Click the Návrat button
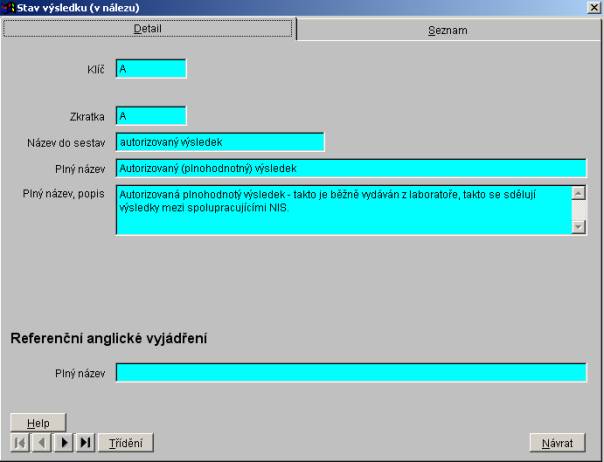The width and height of the screenshot is (604, 462). click(x=557, y=442)
